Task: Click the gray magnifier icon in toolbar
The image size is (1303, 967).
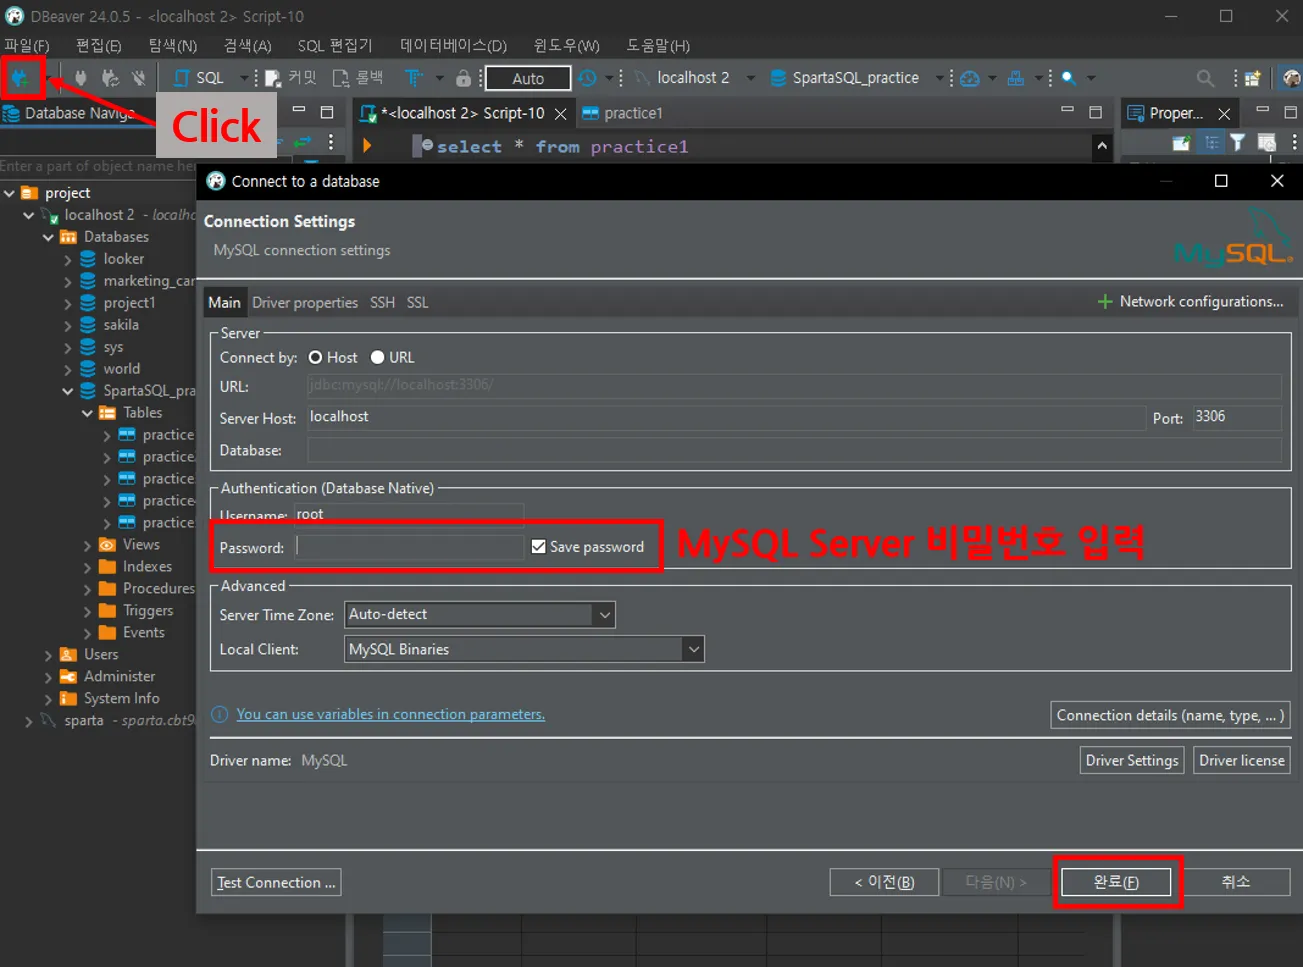Action: (x=1206, y=78)
